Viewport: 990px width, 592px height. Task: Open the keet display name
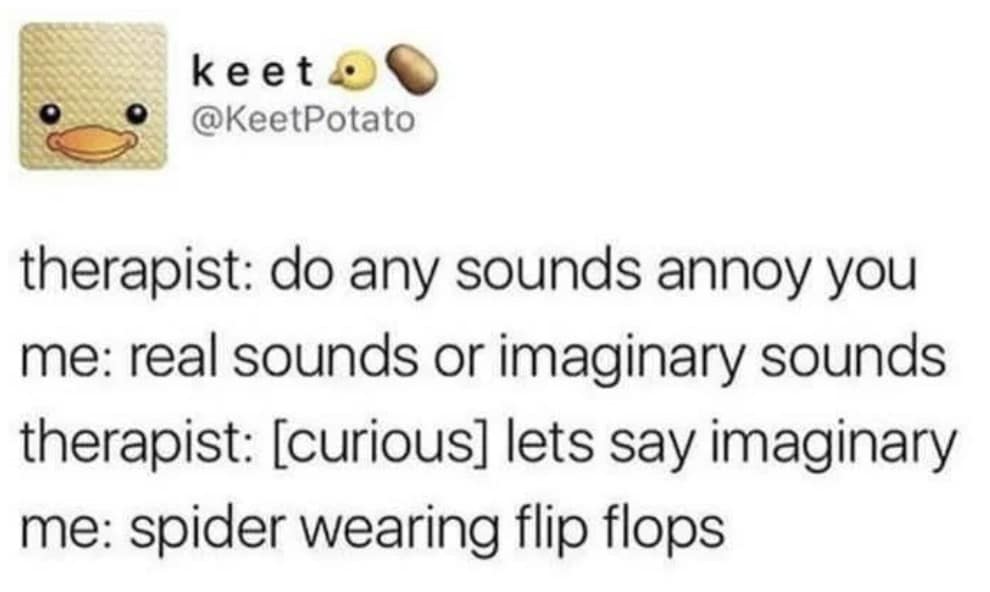(253, 73)
